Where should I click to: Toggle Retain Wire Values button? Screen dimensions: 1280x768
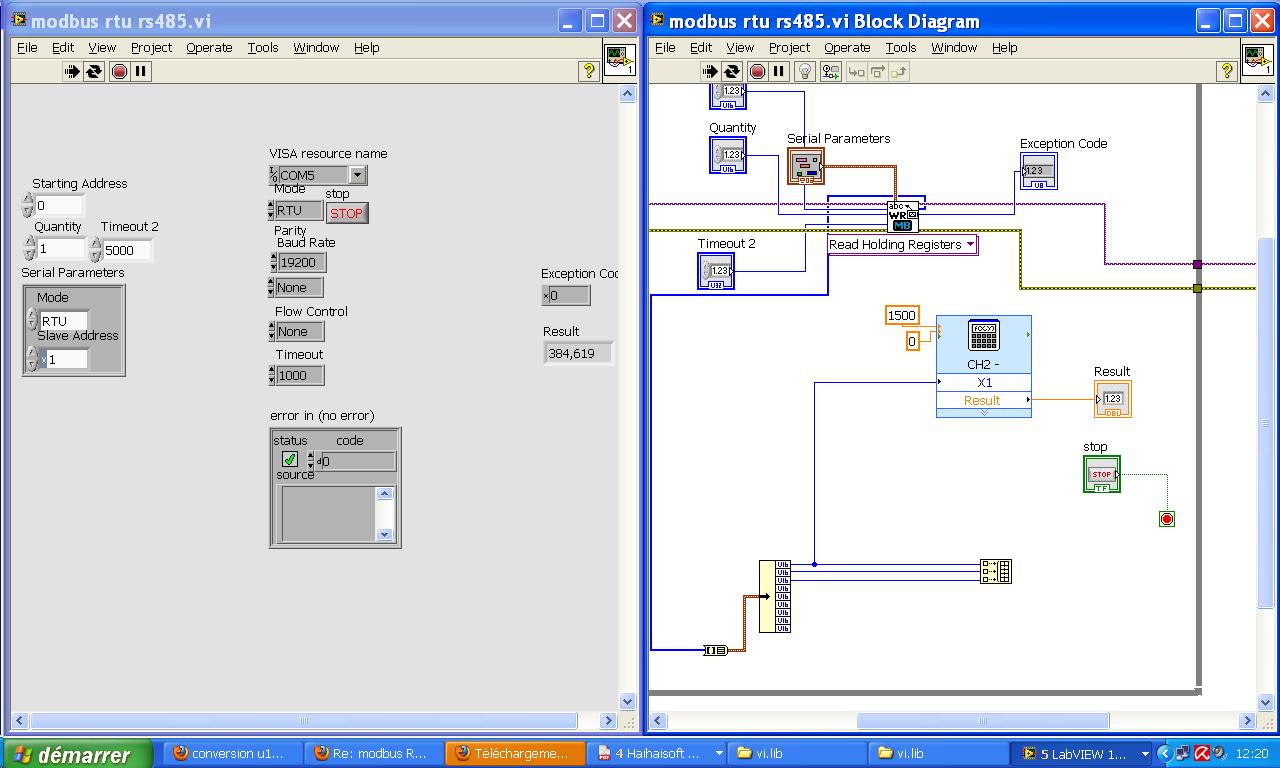tap(830, 71)
